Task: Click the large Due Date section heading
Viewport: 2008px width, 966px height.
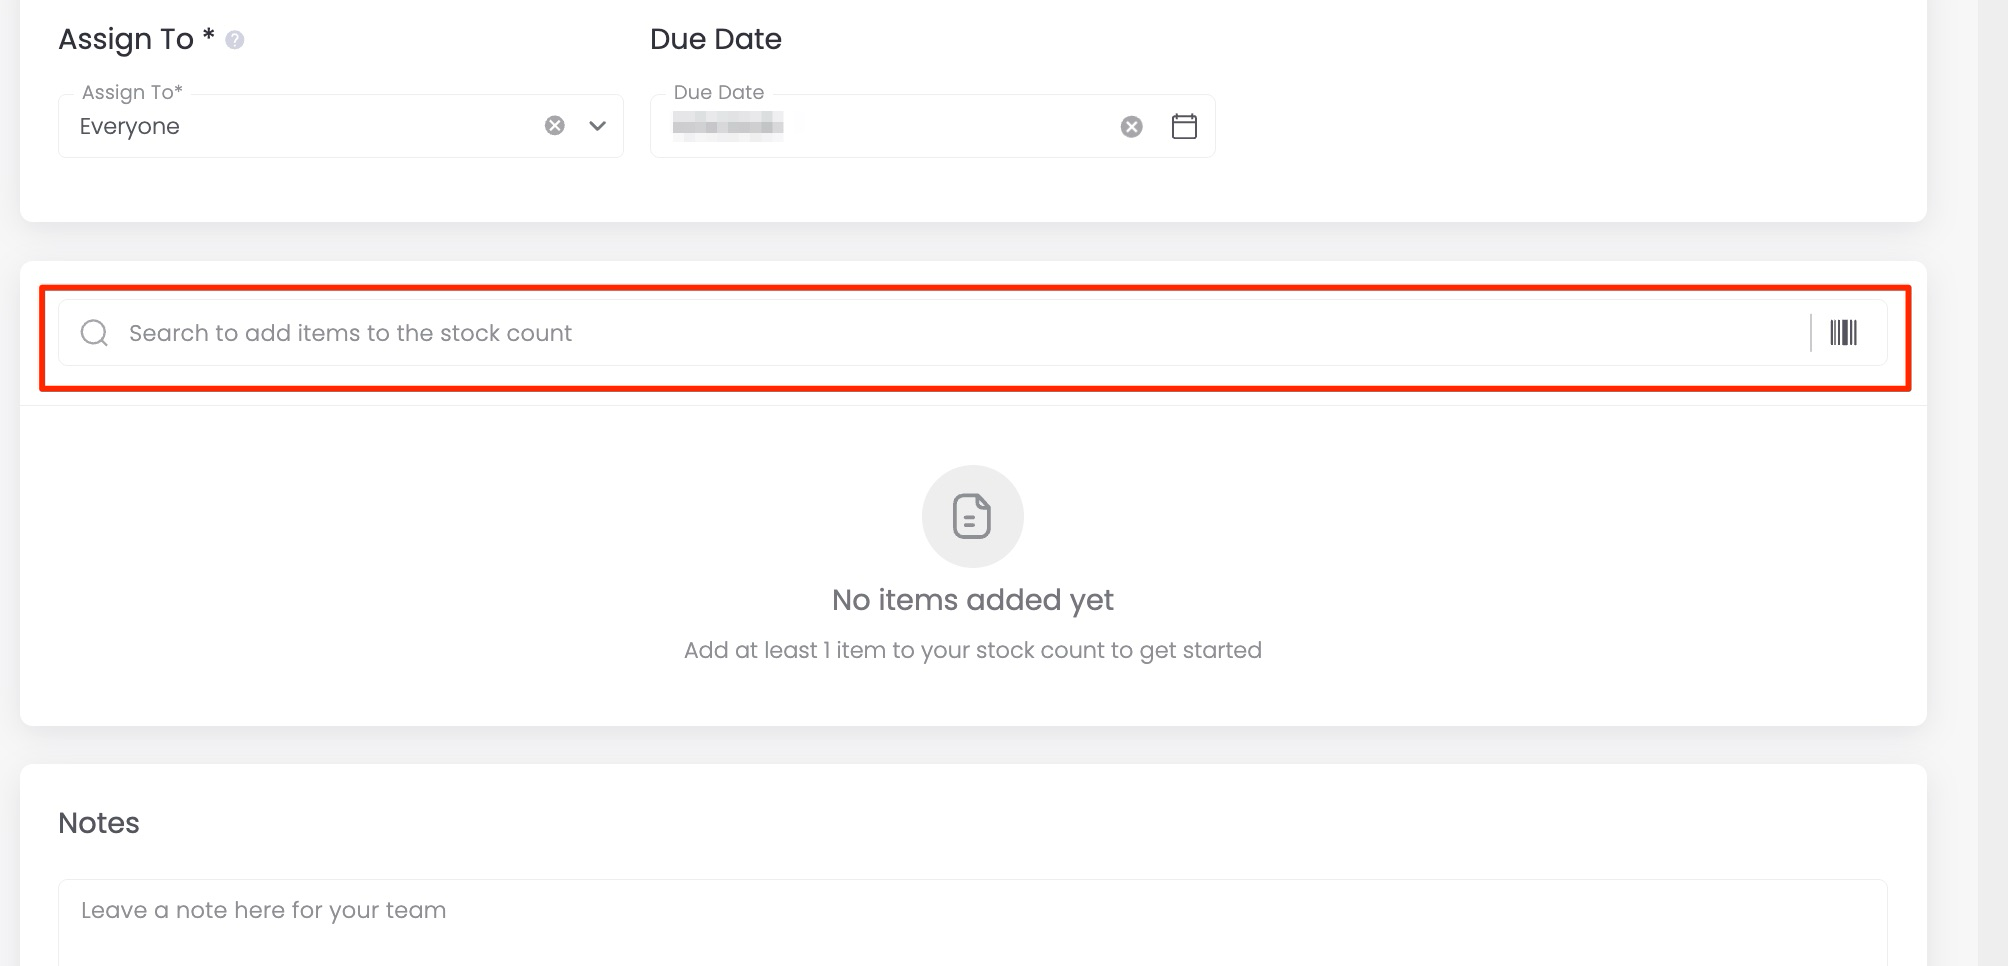Action: 715,40
